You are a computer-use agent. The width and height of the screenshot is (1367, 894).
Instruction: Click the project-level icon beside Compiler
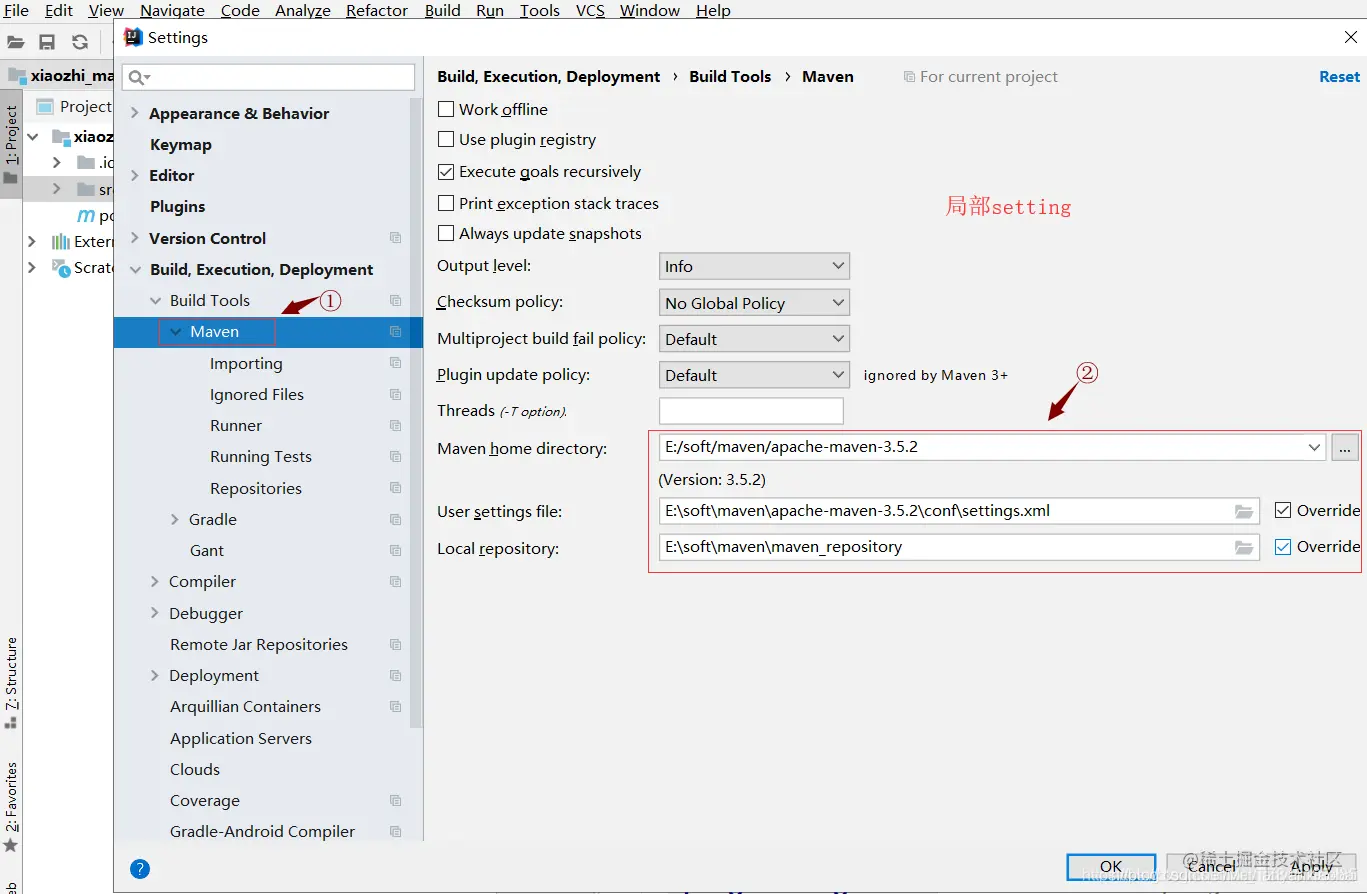[395, 581]
